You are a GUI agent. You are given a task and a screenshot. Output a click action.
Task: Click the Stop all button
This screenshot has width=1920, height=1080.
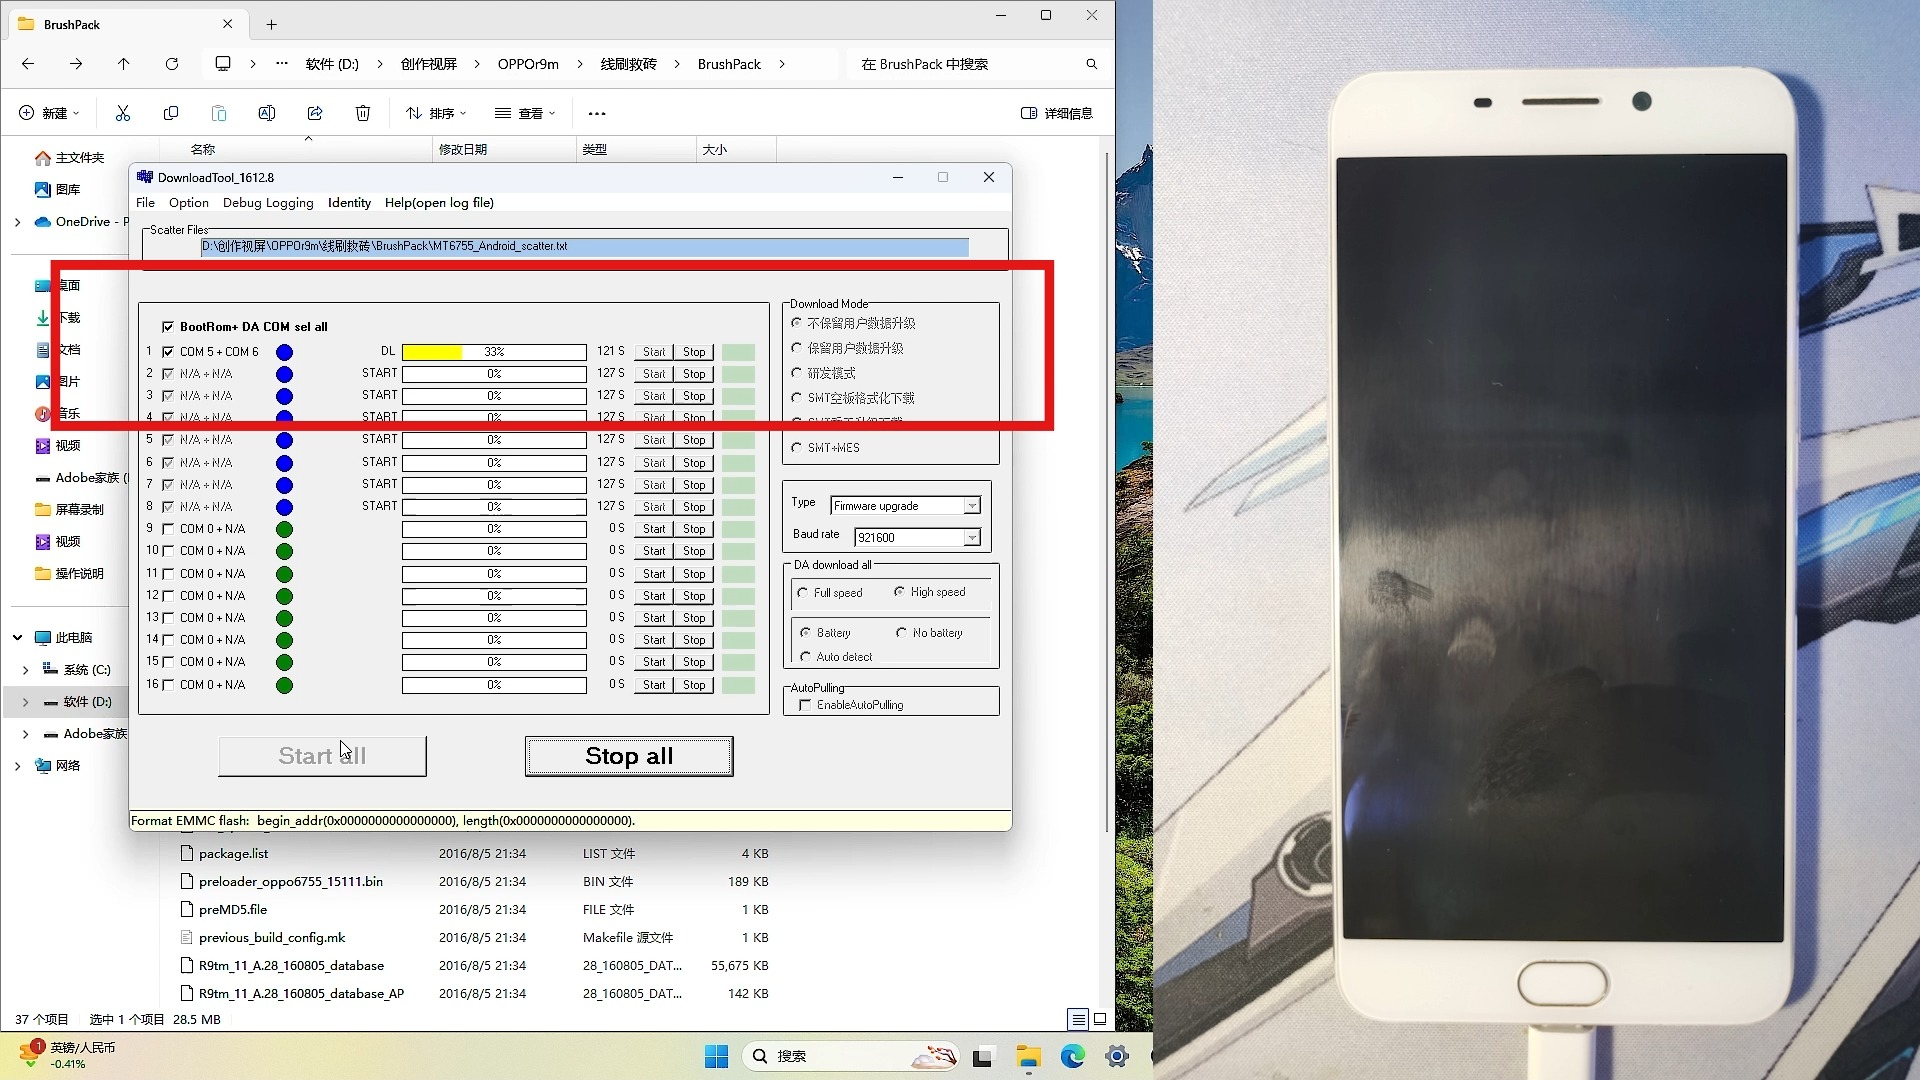click(x=629, y=756)
